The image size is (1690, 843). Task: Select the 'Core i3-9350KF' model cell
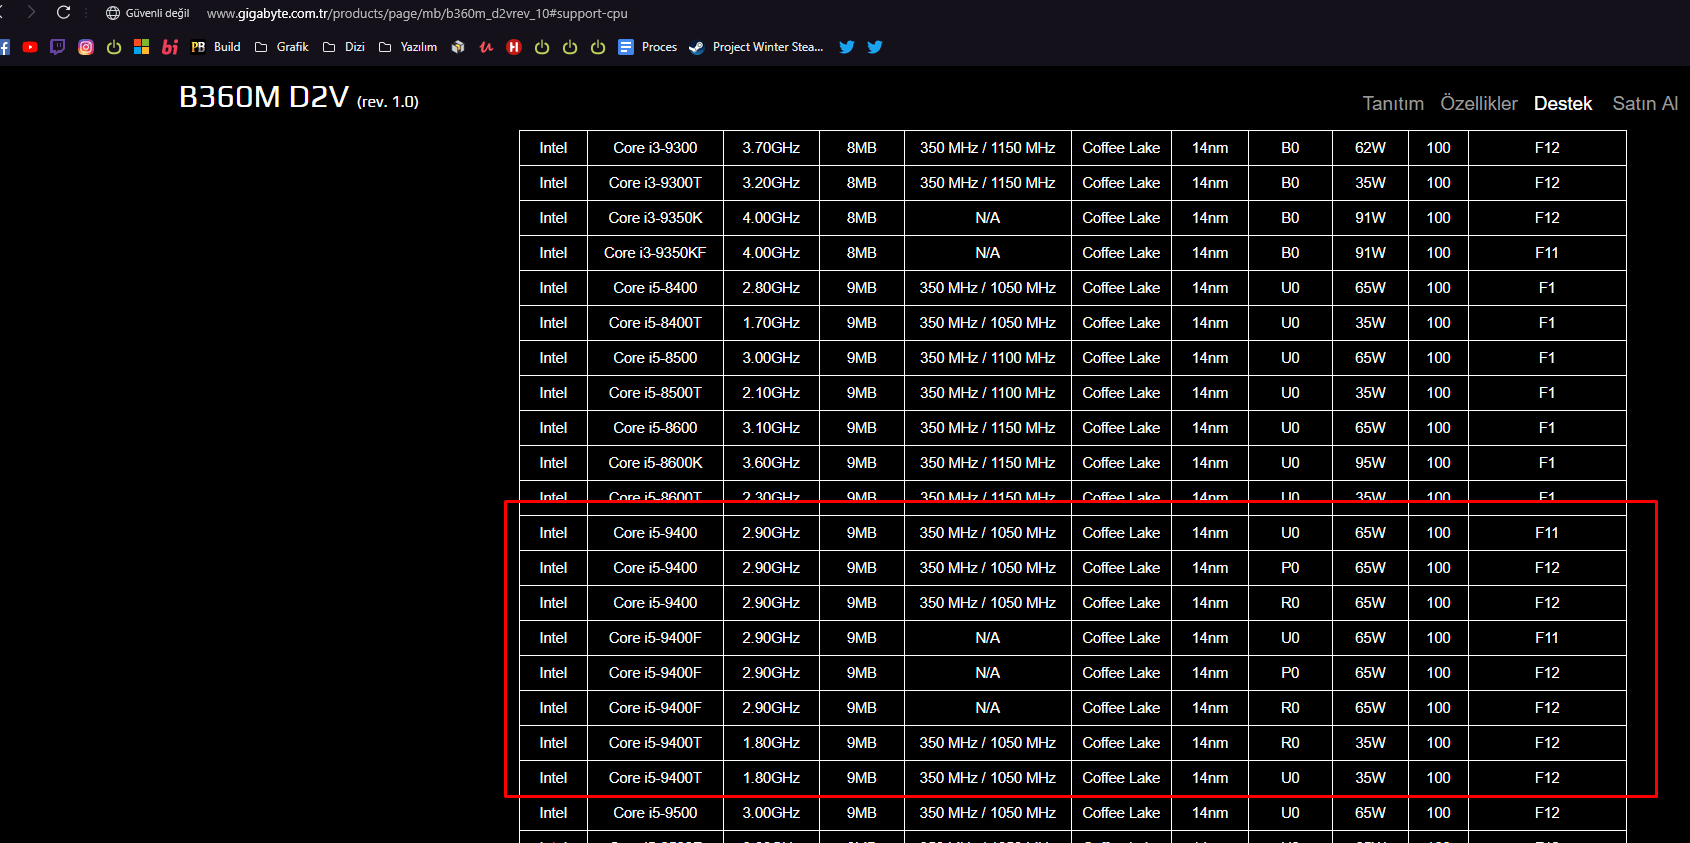pos(655,253)
